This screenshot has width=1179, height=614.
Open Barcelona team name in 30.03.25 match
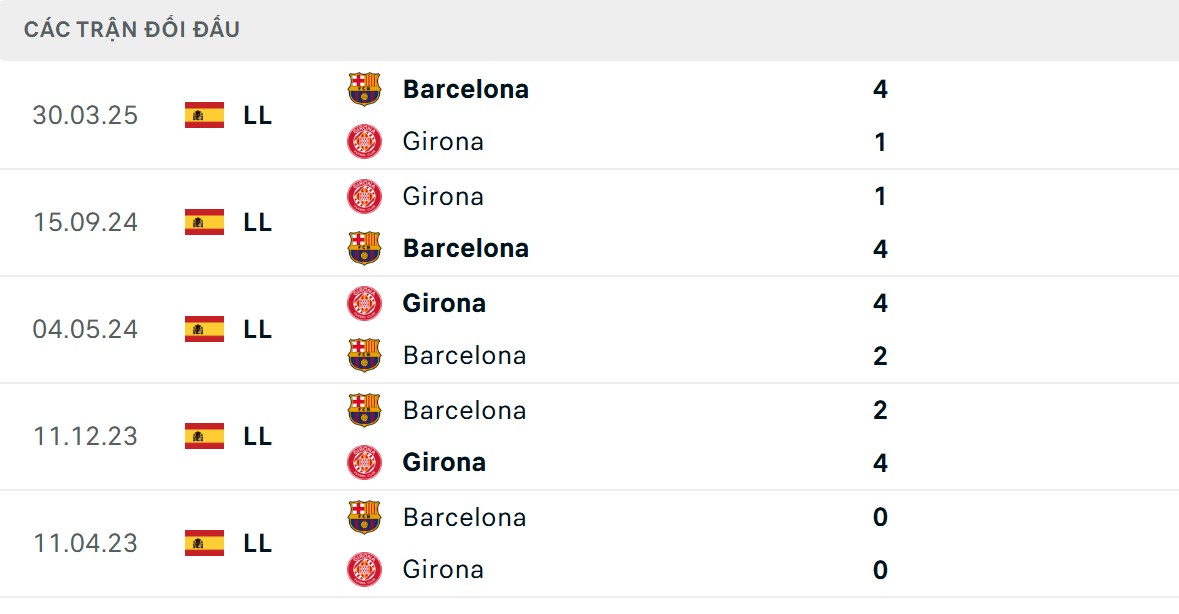tap(465, 89)
